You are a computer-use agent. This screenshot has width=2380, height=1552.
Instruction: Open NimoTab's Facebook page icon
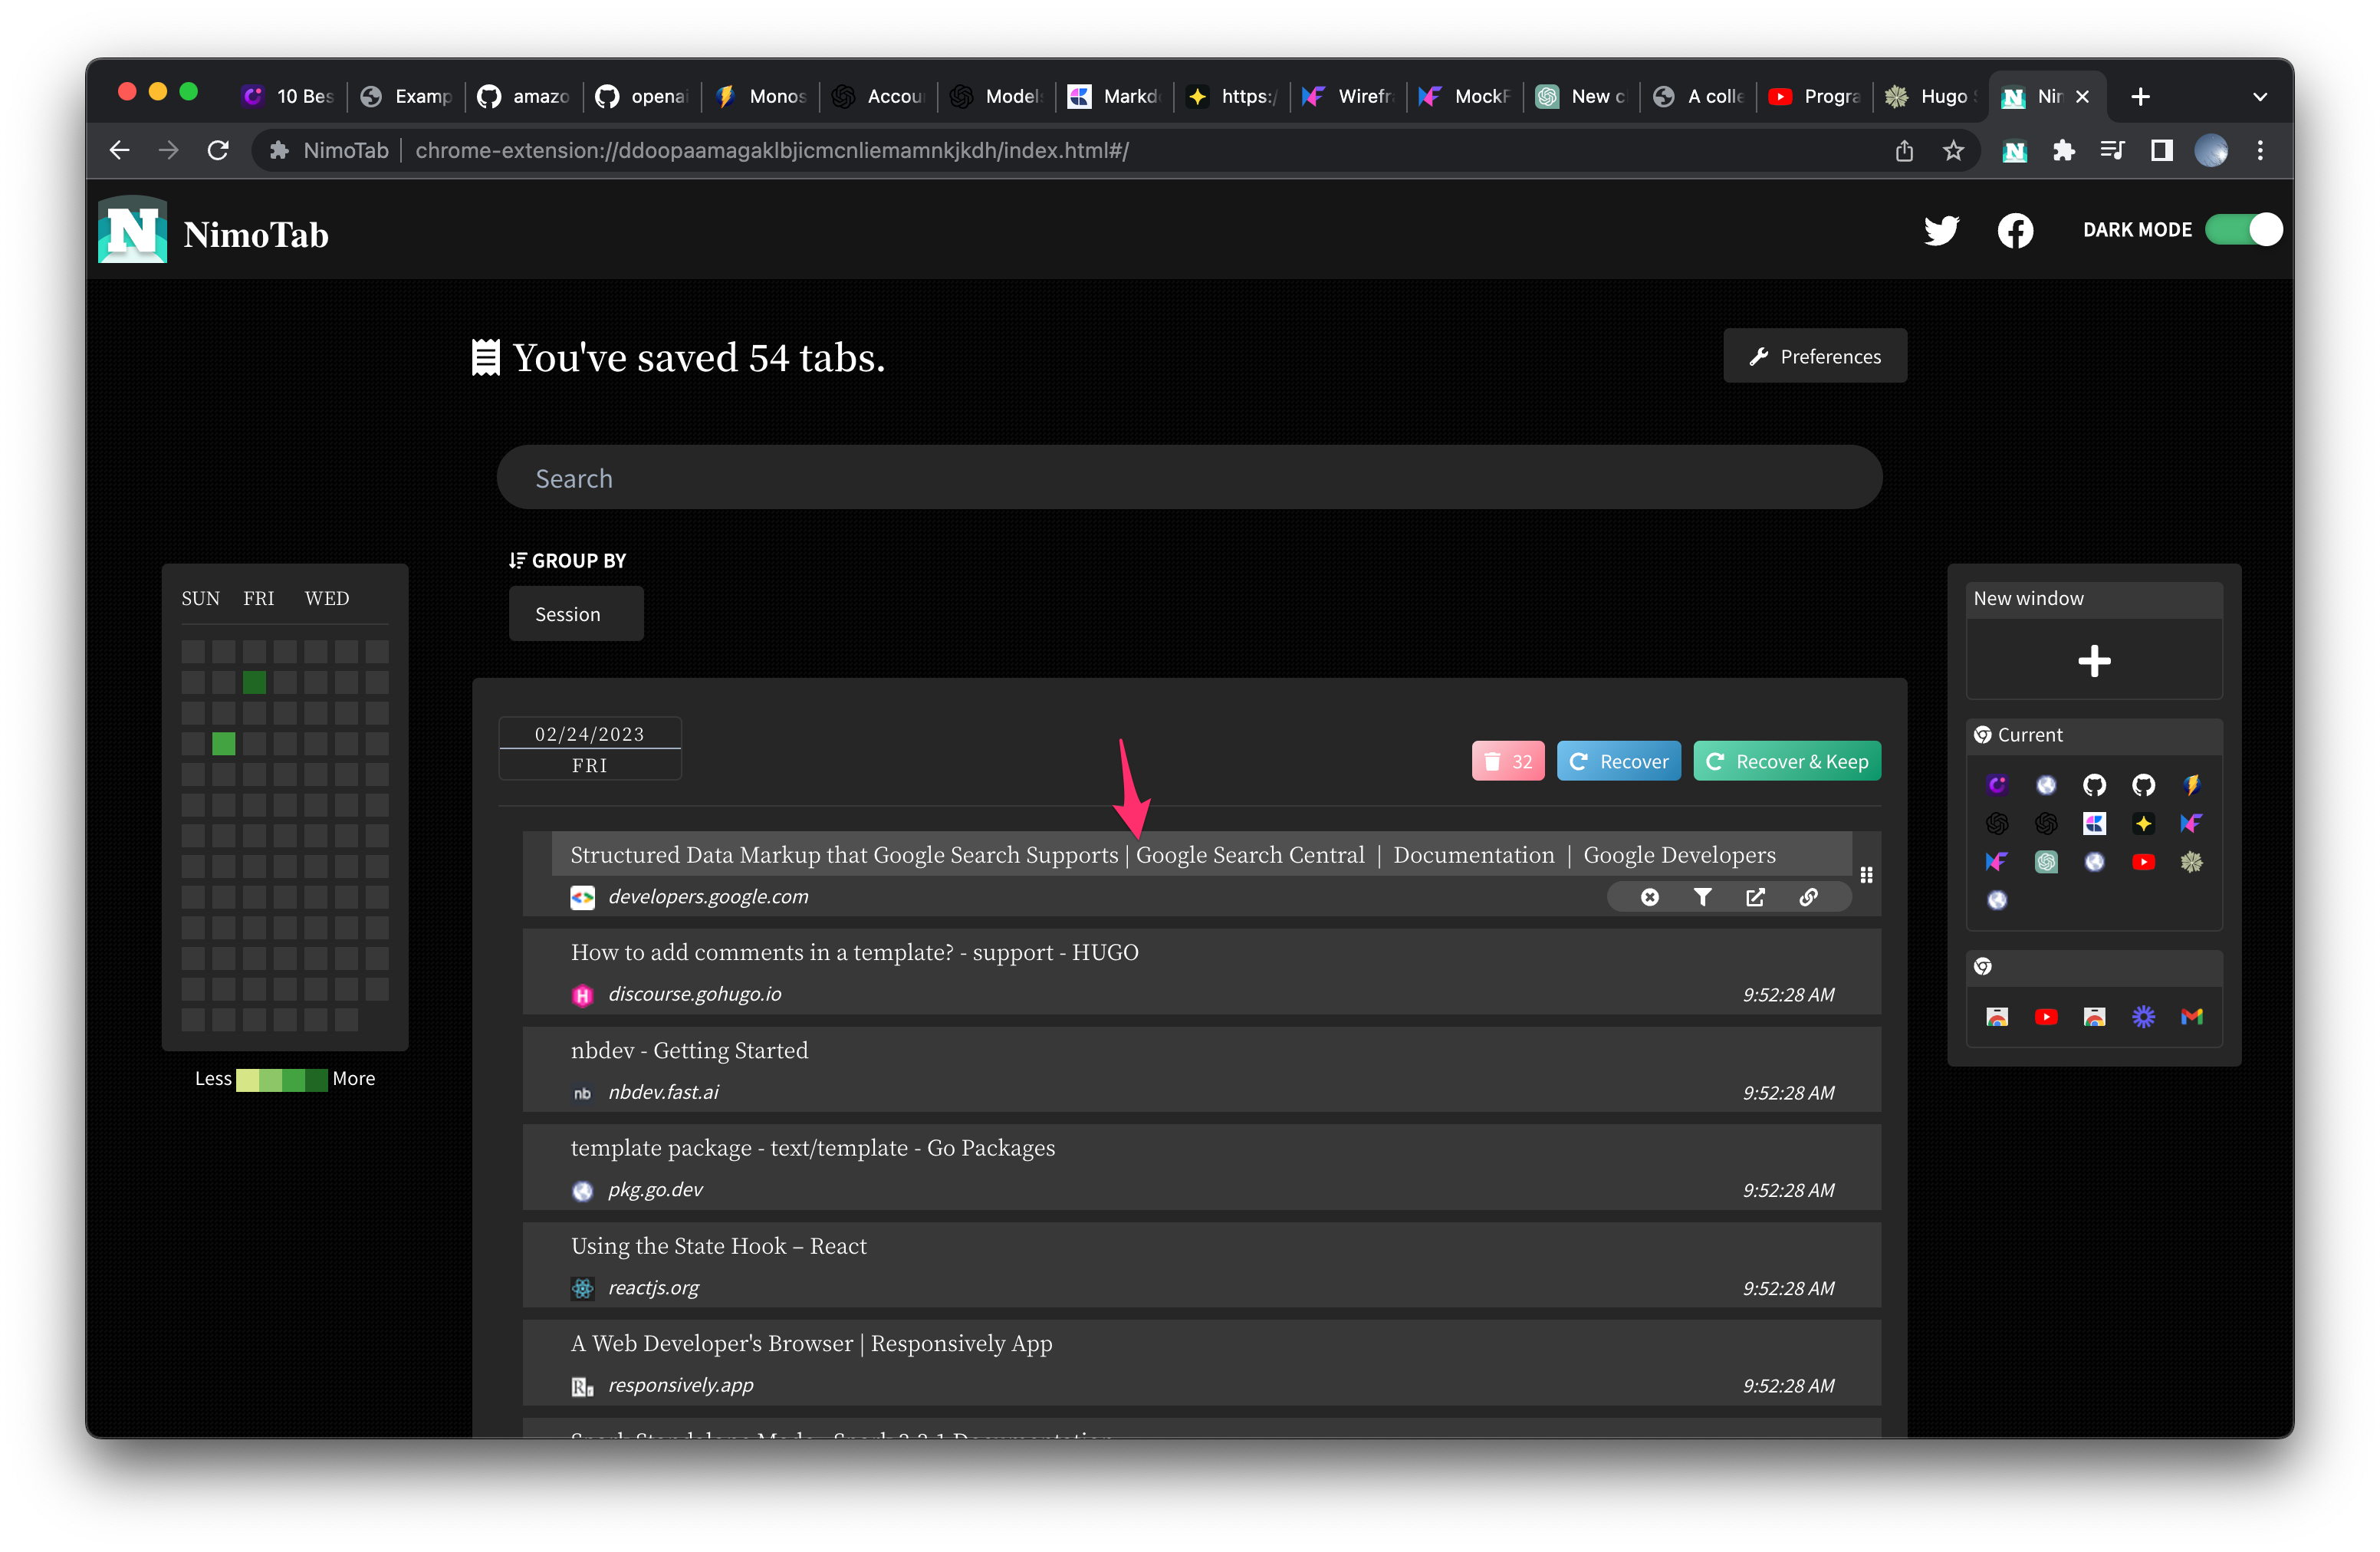coord(2015,230)
